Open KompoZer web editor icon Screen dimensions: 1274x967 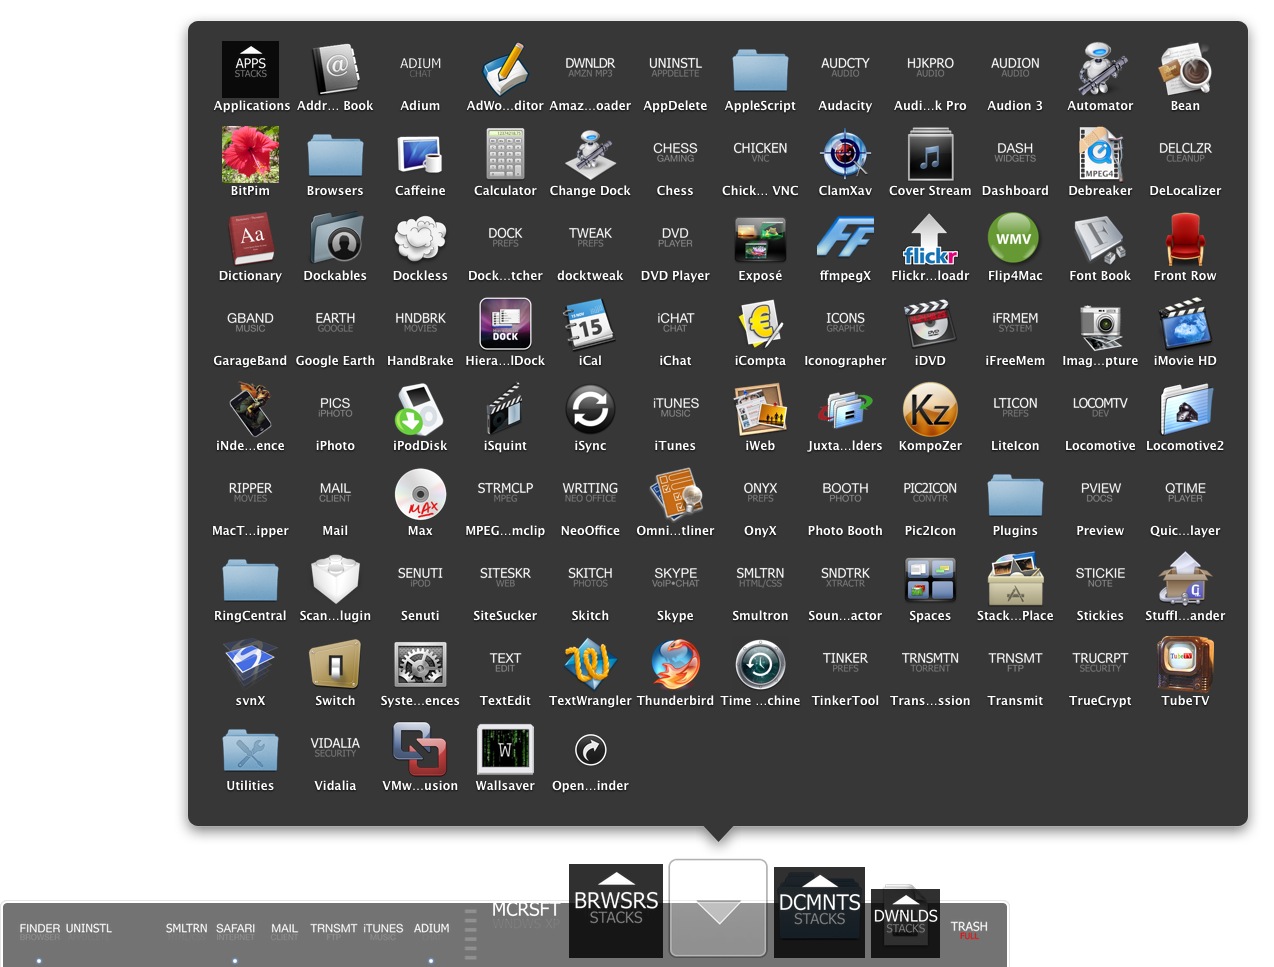click(x=930, y=409)
